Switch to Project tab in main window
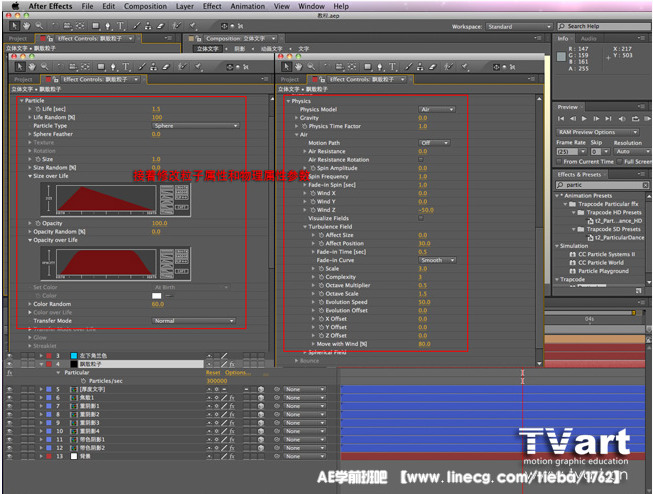This screenshot has height=494, width=653. coord(18,38)
